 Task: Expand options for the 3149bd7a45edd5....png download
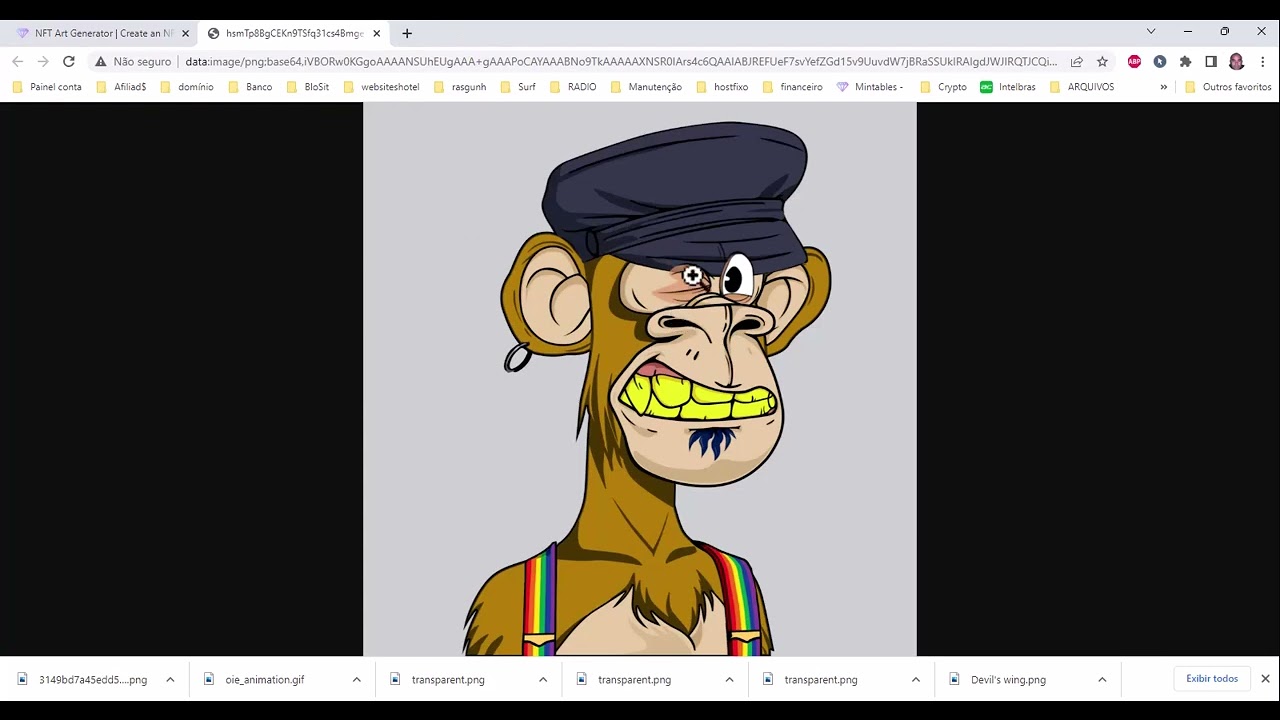click(170, 680)
